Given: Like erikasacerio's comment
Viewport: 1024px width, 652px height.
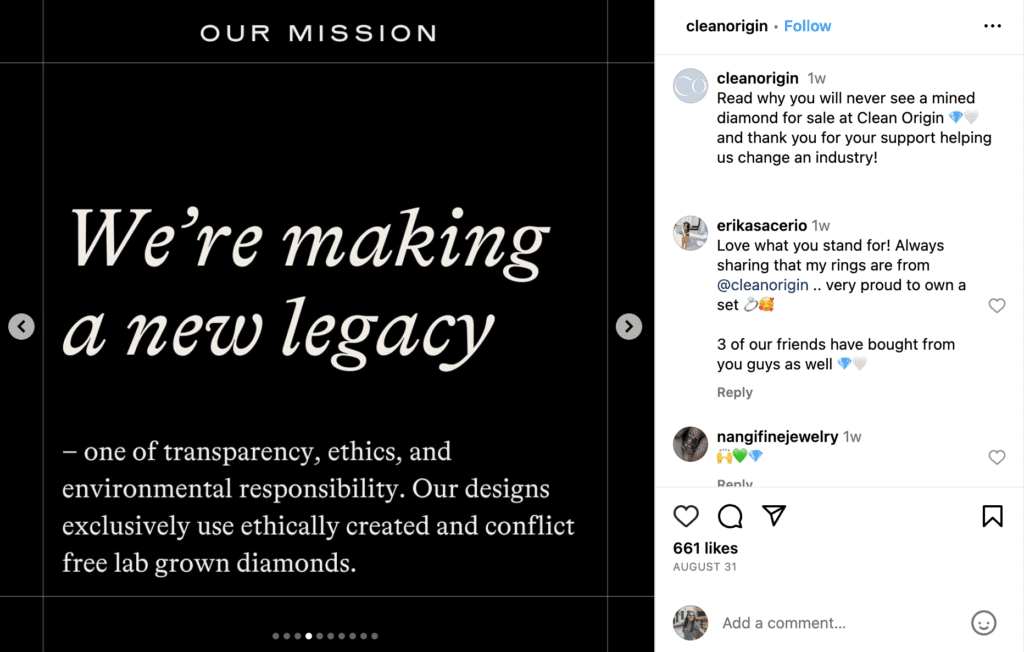Looking at the screenshot, I should click(x=997, y=305).
